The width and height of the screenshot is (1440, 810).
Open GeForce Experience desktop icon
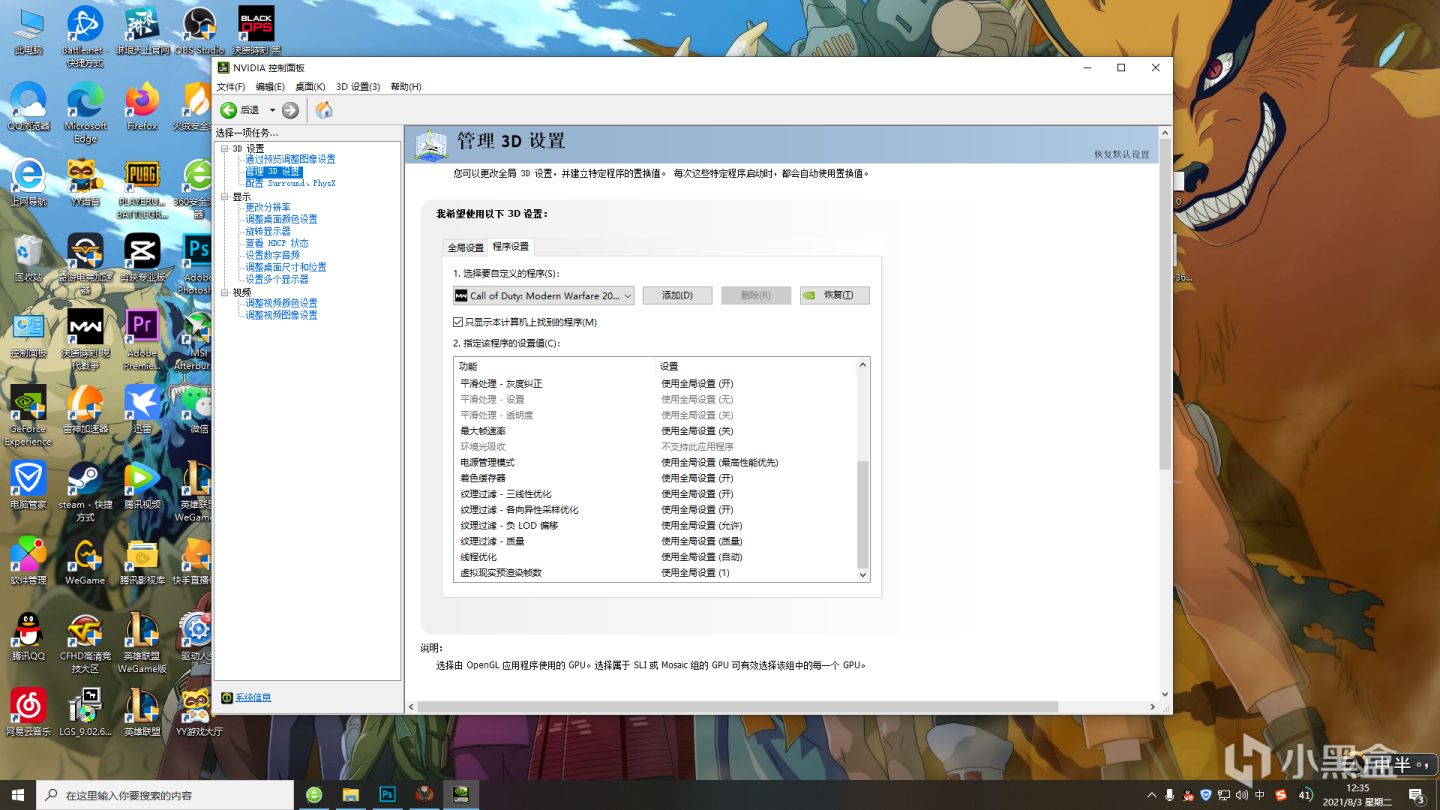point(28,416)
